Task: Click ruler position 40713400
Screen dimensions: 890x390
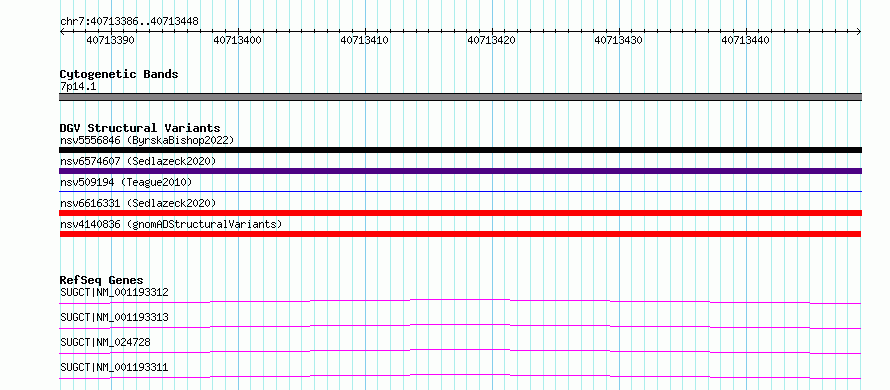Action: (x=237, y=40)
